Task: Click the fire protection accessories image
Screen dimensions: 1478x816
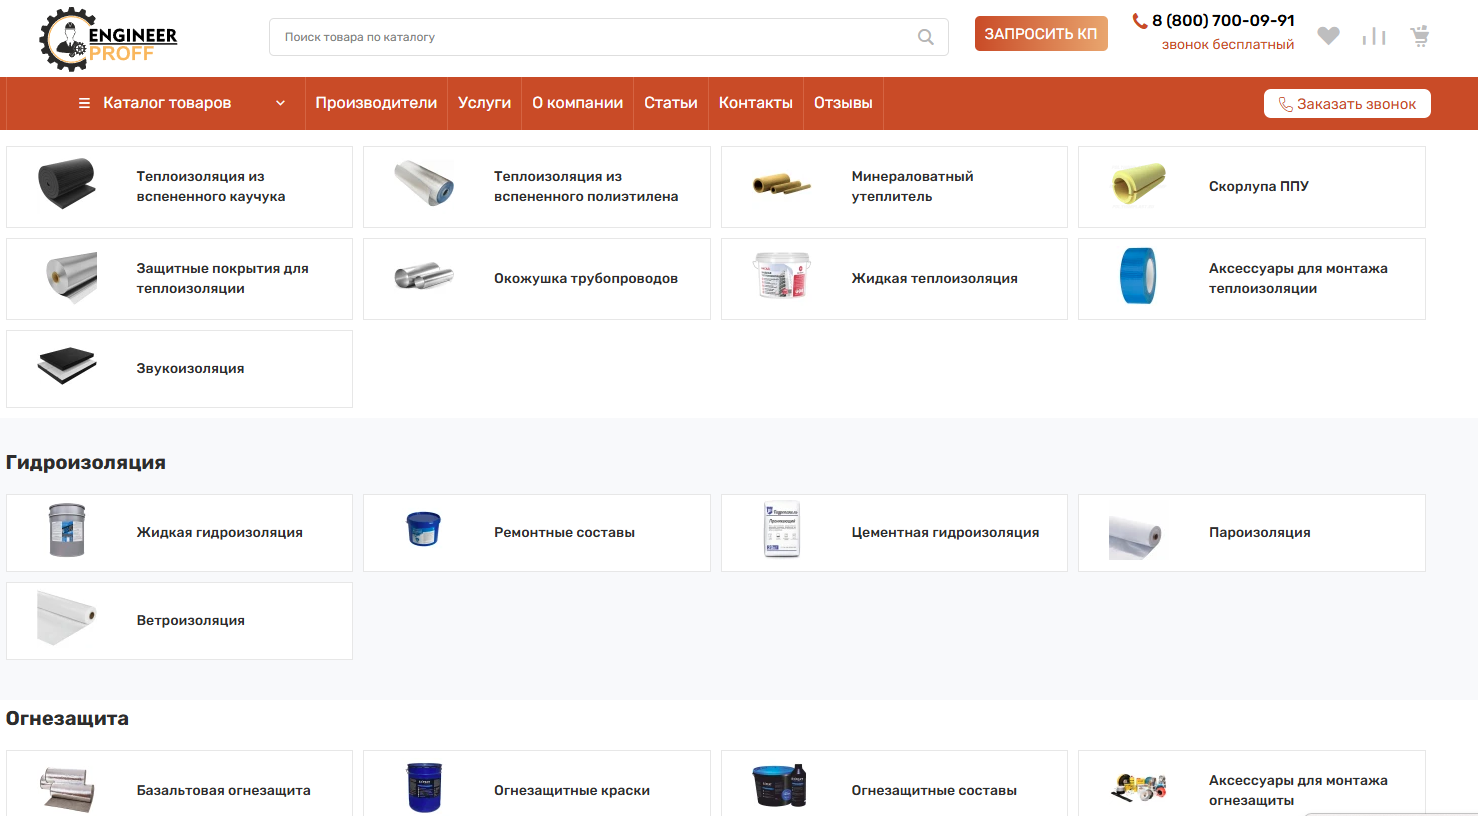Action: pyautogui.click(x=1139, y=788)
